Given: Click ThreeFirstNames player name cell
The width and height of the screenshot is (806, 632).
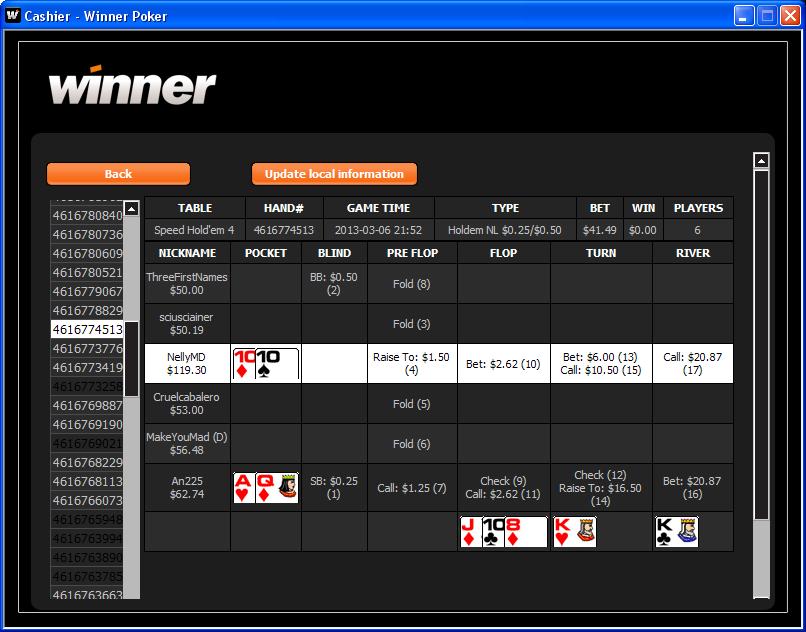Looking at the screenshot, I should 187,284.
